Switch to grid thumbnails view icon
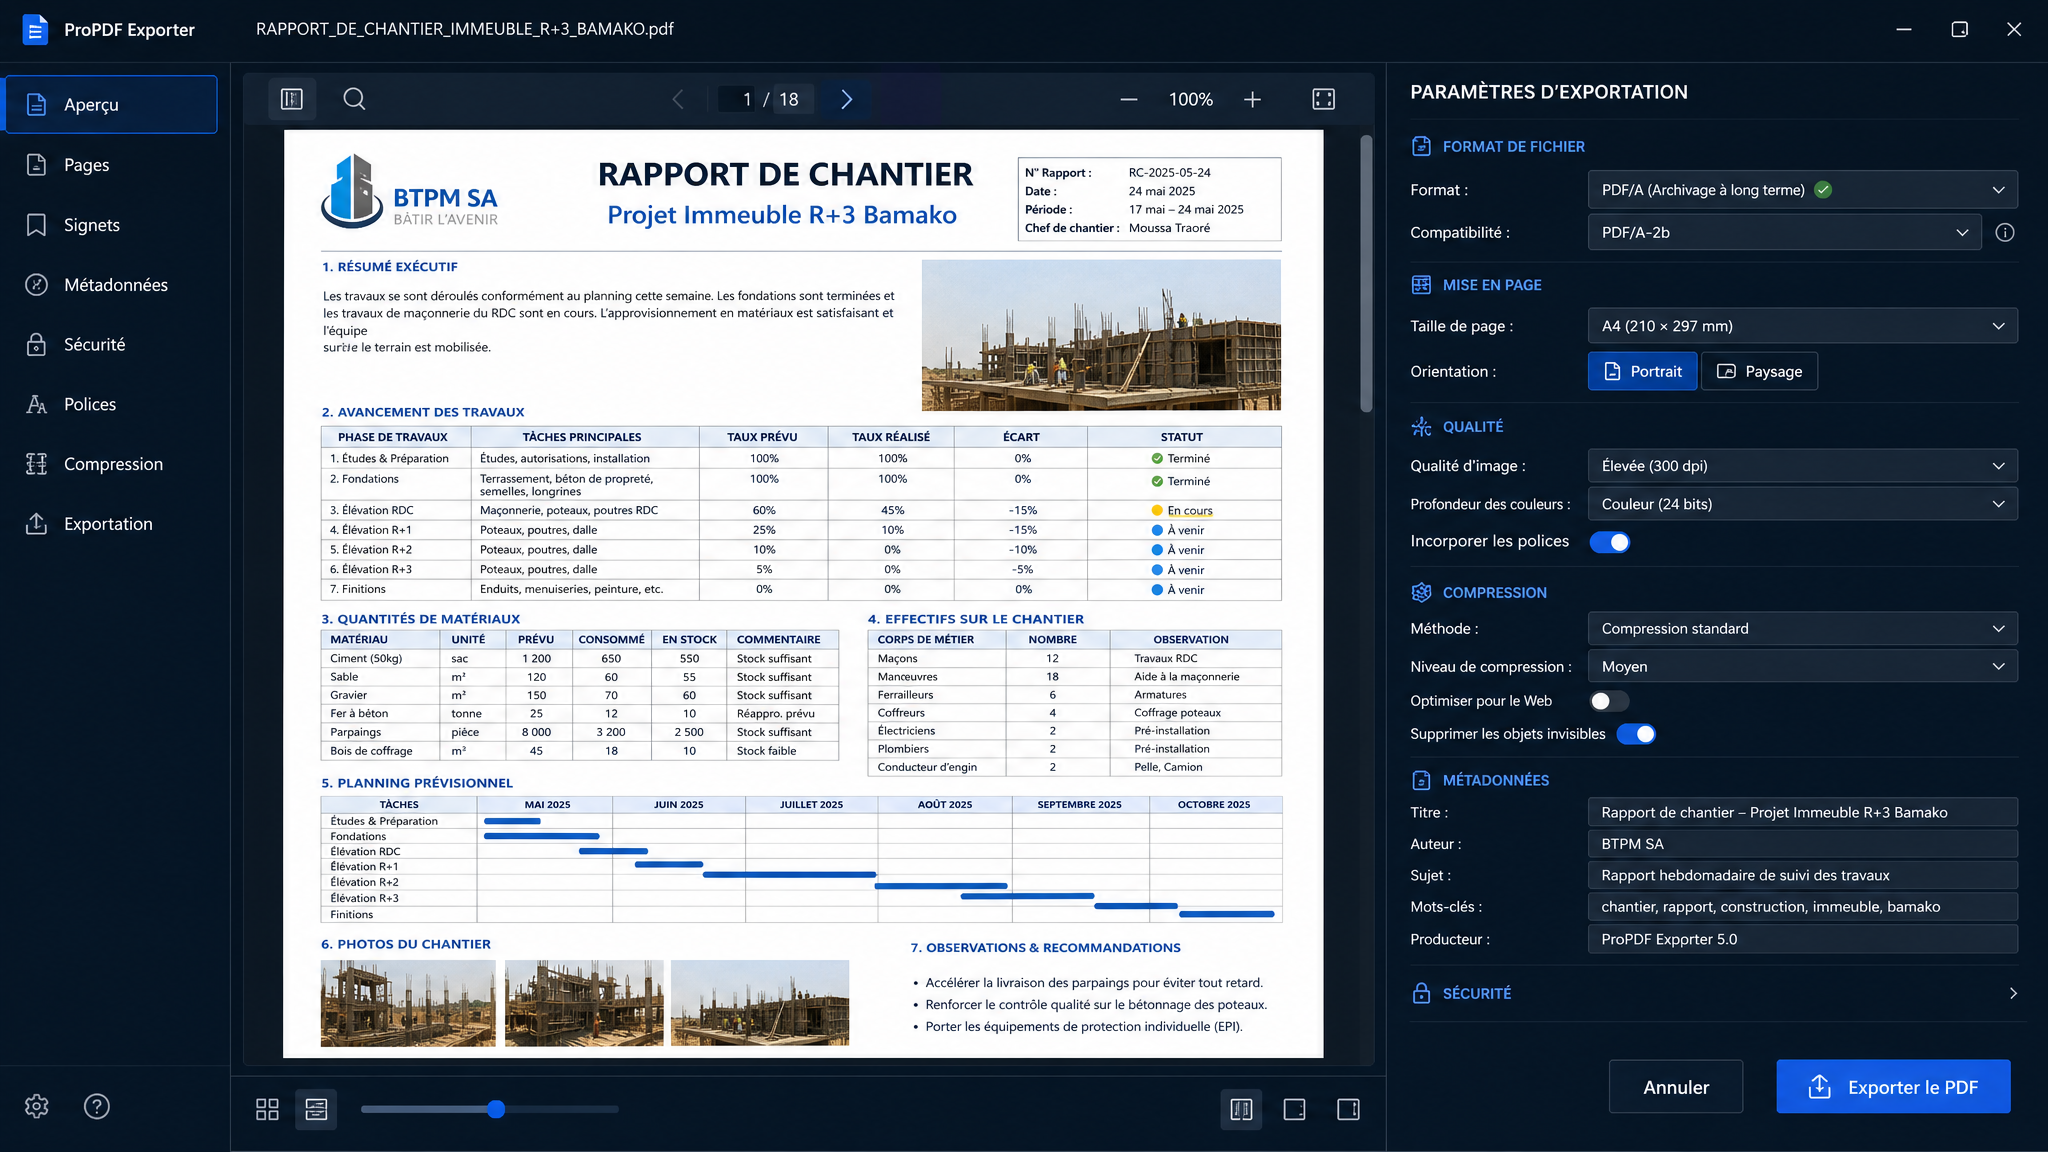This screenshot has width=2048, height=1152. 267,1109
